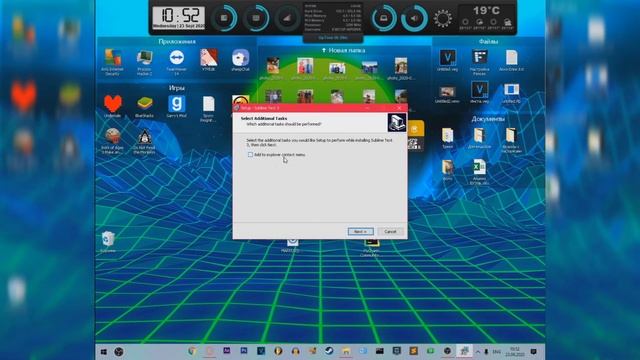Select the Do Not Feed the Monkeys icon

point(144,142)
